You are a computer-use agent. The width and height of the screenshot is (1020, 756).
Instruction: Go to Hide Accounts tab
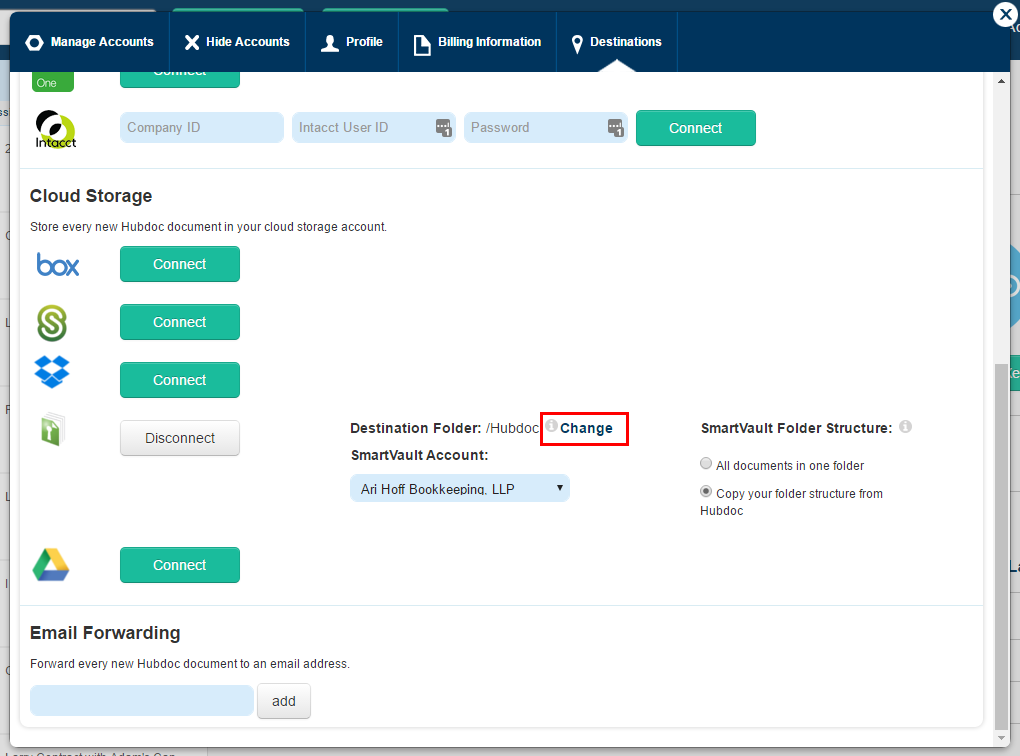tap(237, 42)
